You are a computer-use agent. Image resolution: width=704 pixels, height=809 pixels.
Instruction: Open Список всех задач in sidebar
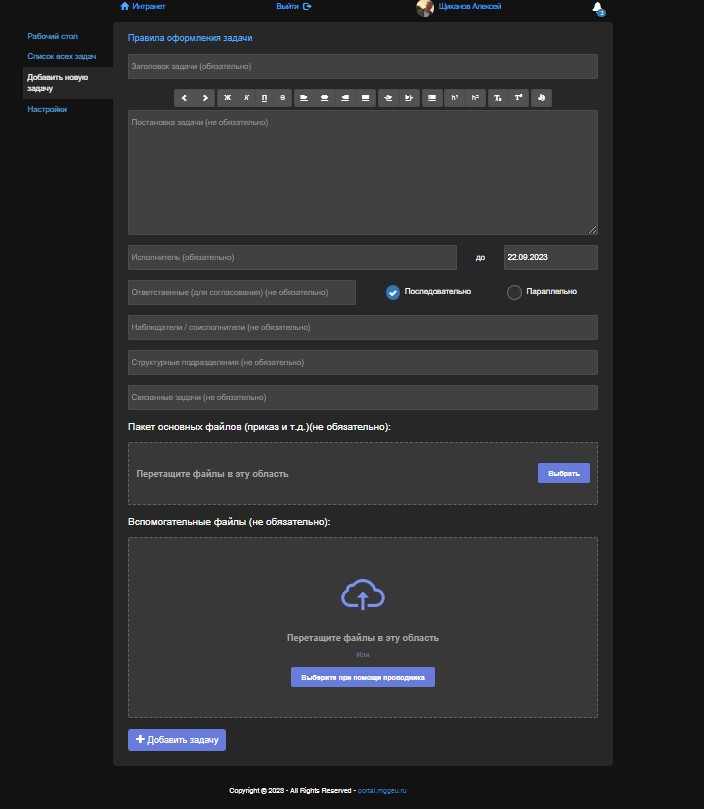click(61, 56)
